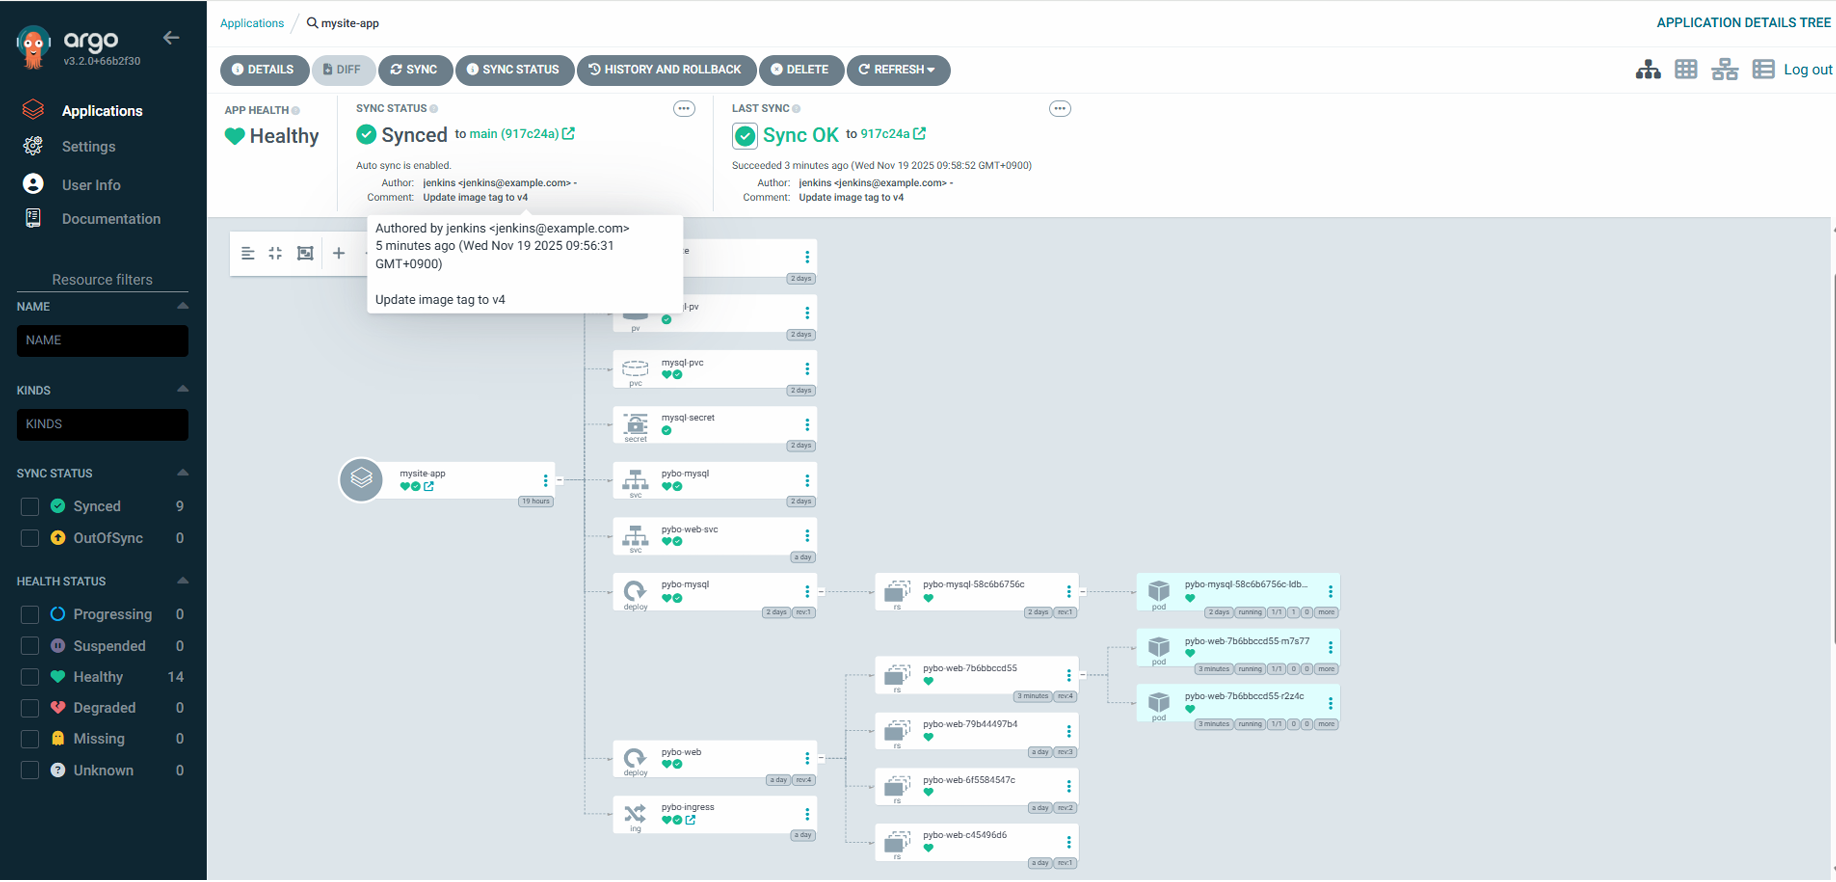Open the main (917c24a) revision link

click(x=514, y=134)
